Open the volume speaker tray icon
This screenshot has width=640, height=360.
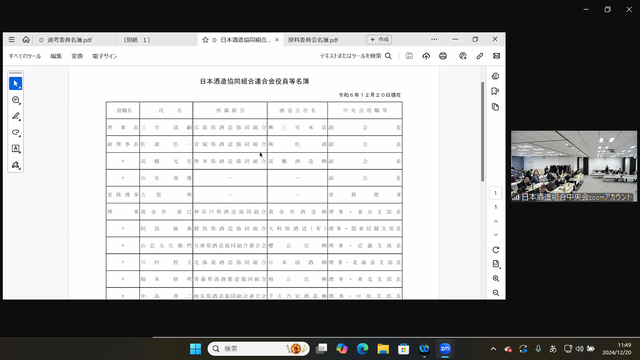(x=580, y=349)
